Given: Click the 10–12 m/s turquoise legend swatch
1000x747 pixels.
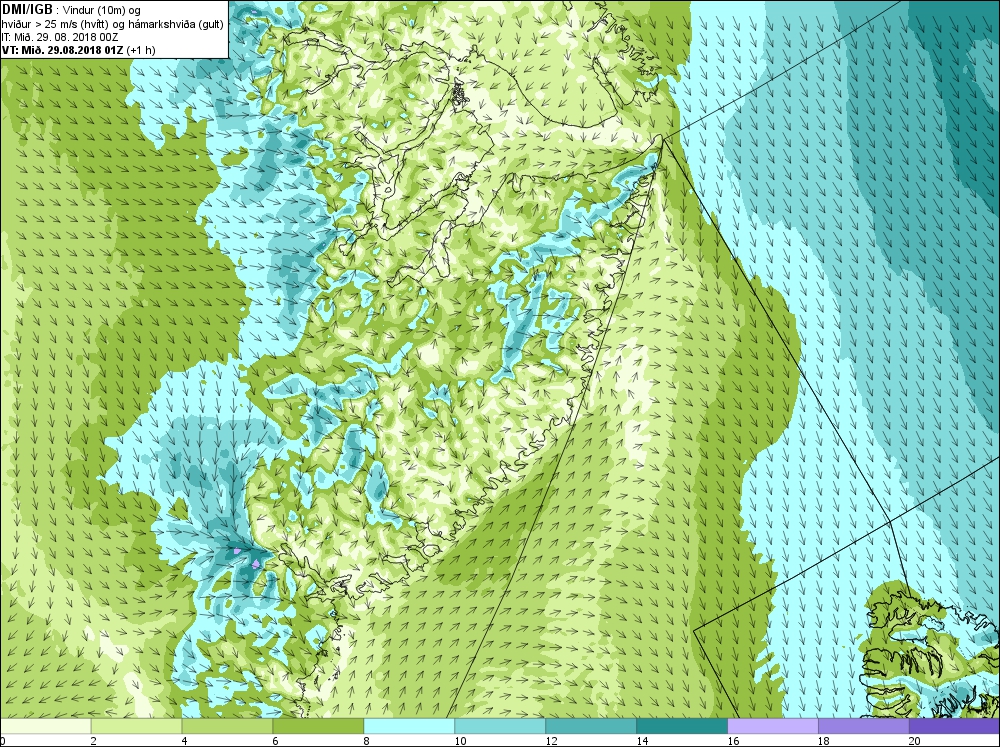Looking at the screenshot, I should click(x=500, y=727).
